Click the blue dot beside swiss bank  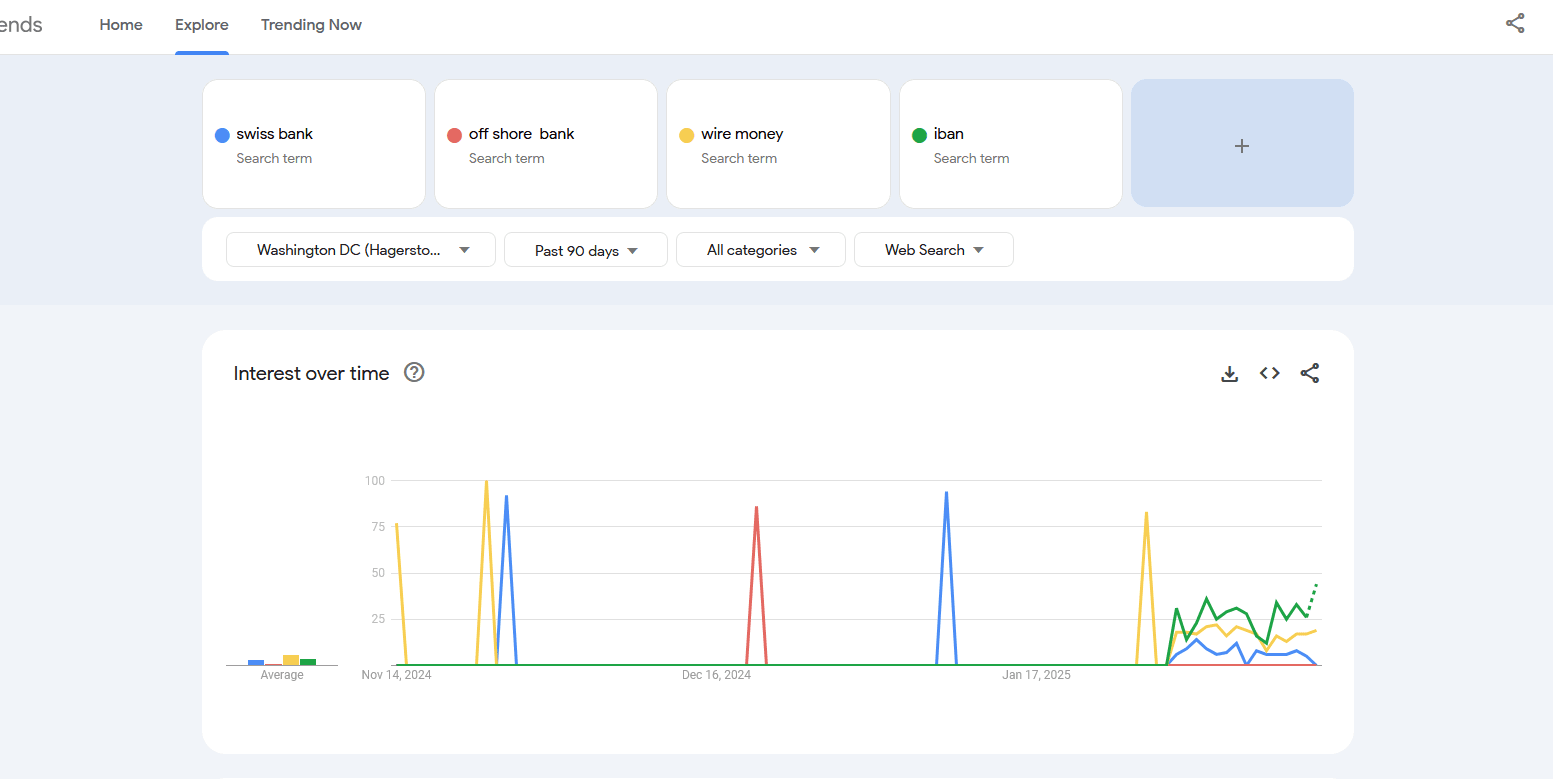(222, 135)
